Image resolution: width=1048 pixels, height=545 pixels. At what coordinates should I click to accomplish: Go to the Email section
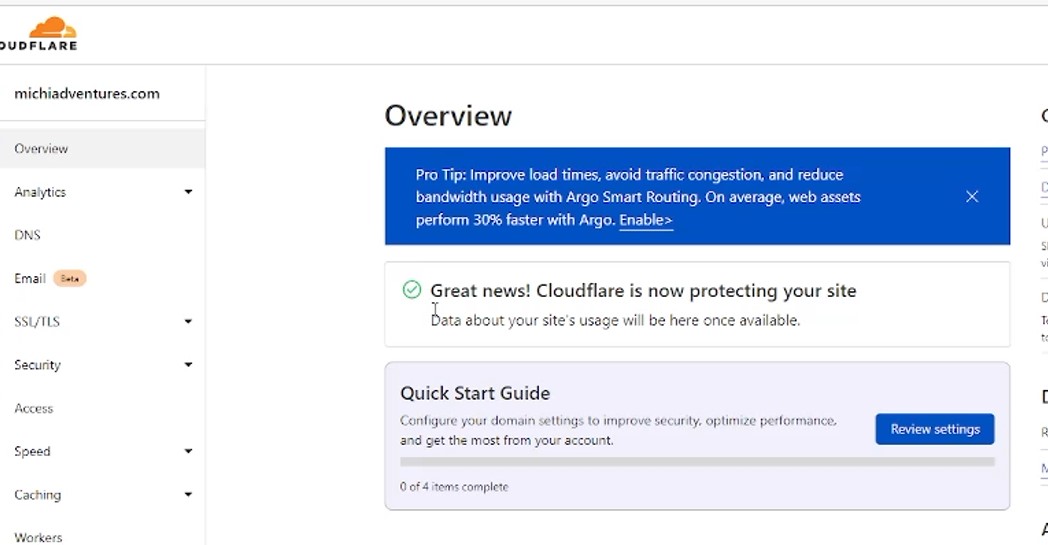pyautogui.click(x=29, y=278)
